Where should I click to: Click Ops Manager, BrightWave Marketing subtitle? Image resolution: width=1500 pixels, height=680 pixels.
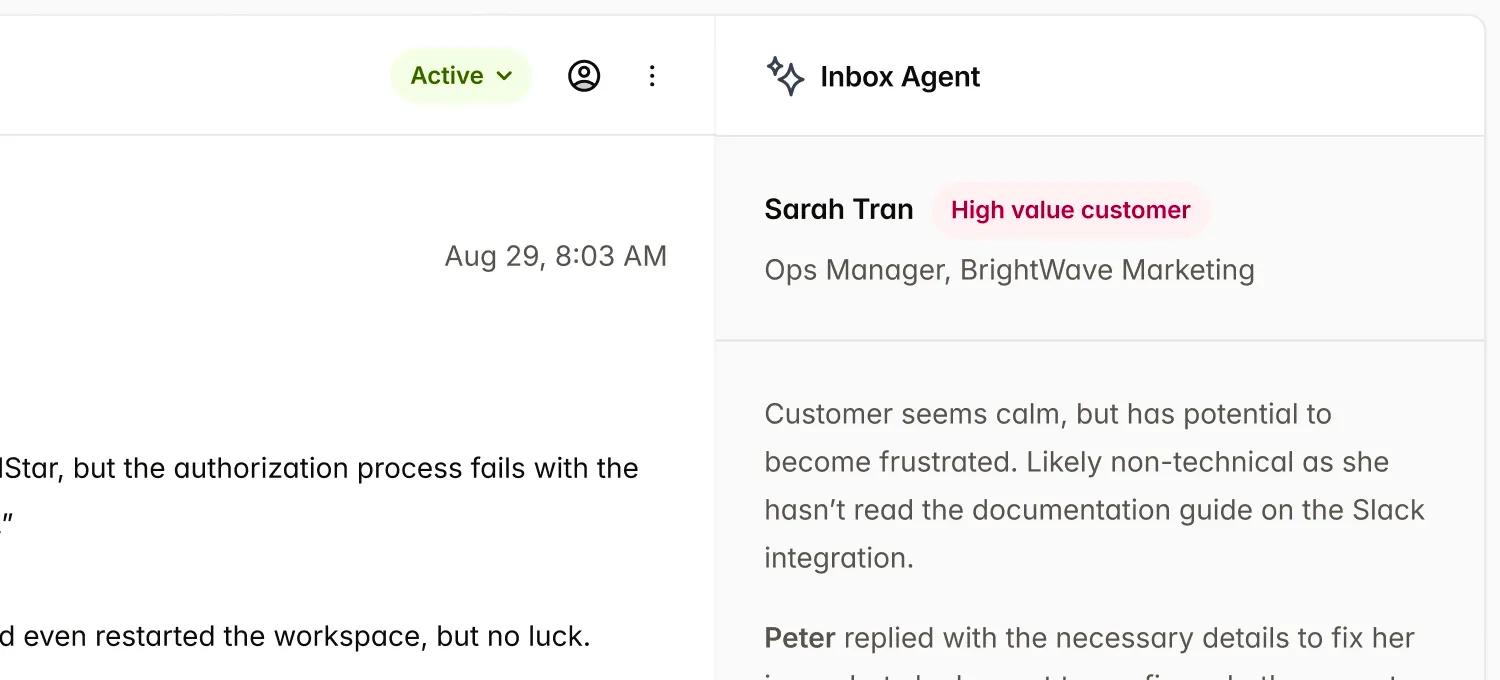1009,270
